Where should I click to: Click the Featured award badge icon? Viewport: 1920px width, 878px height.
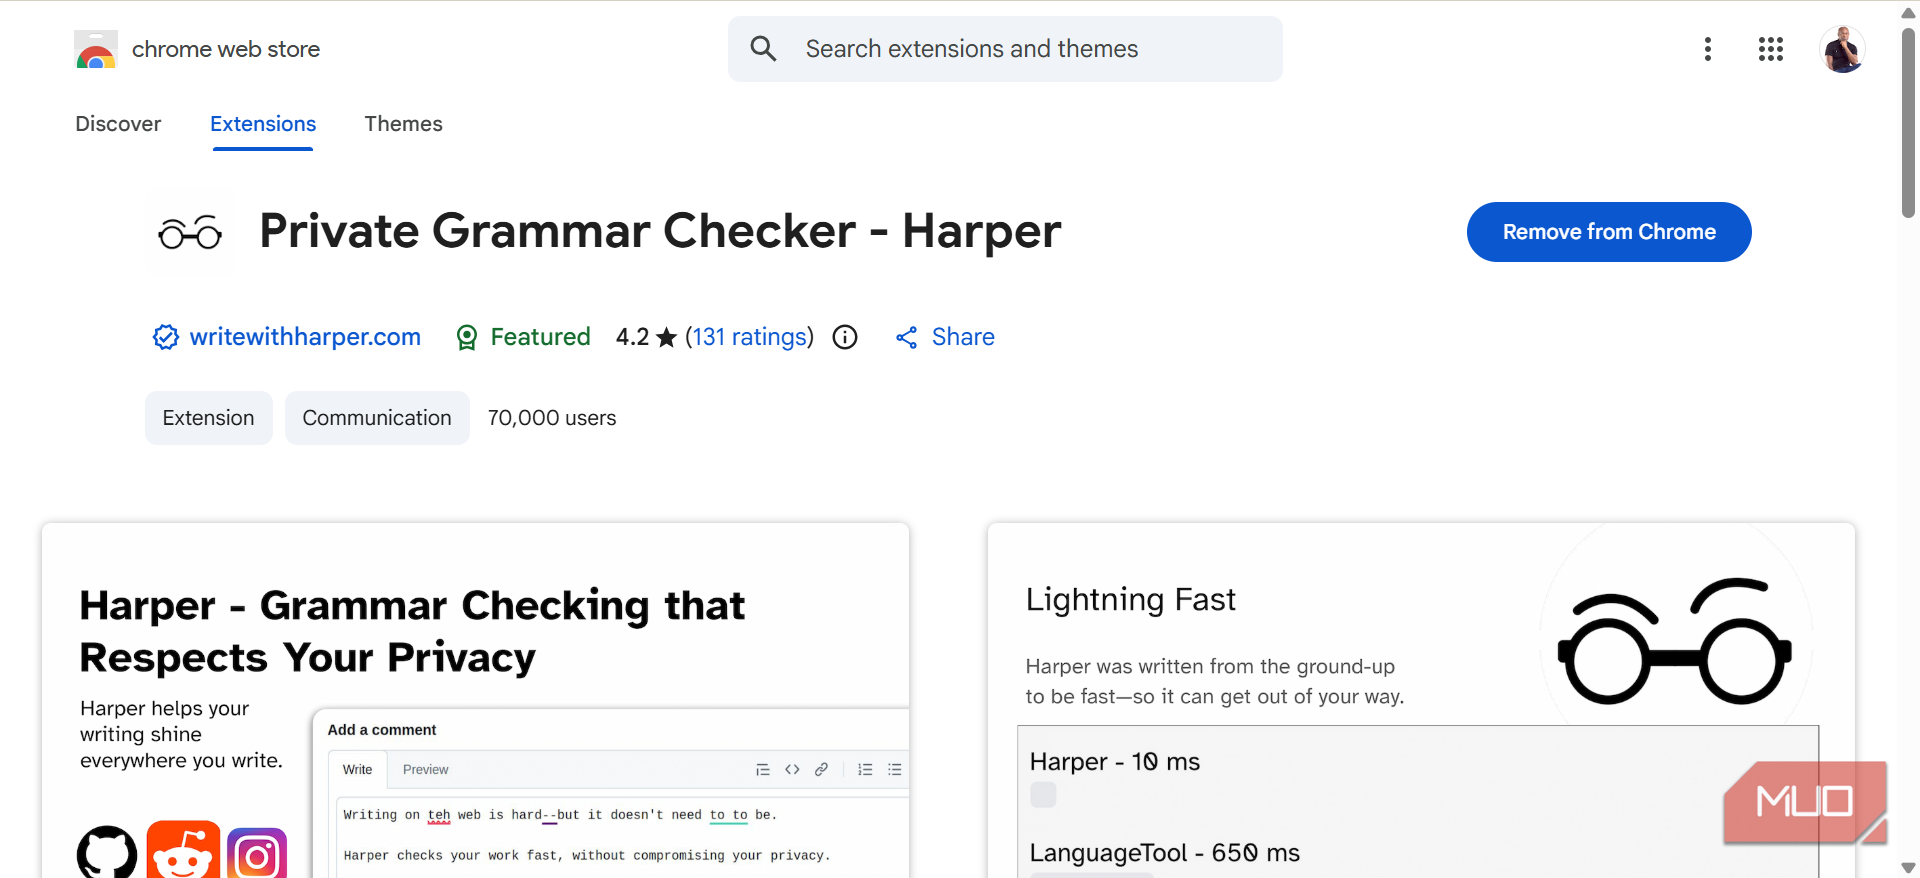pyautogui.click(x=467, y=338)
